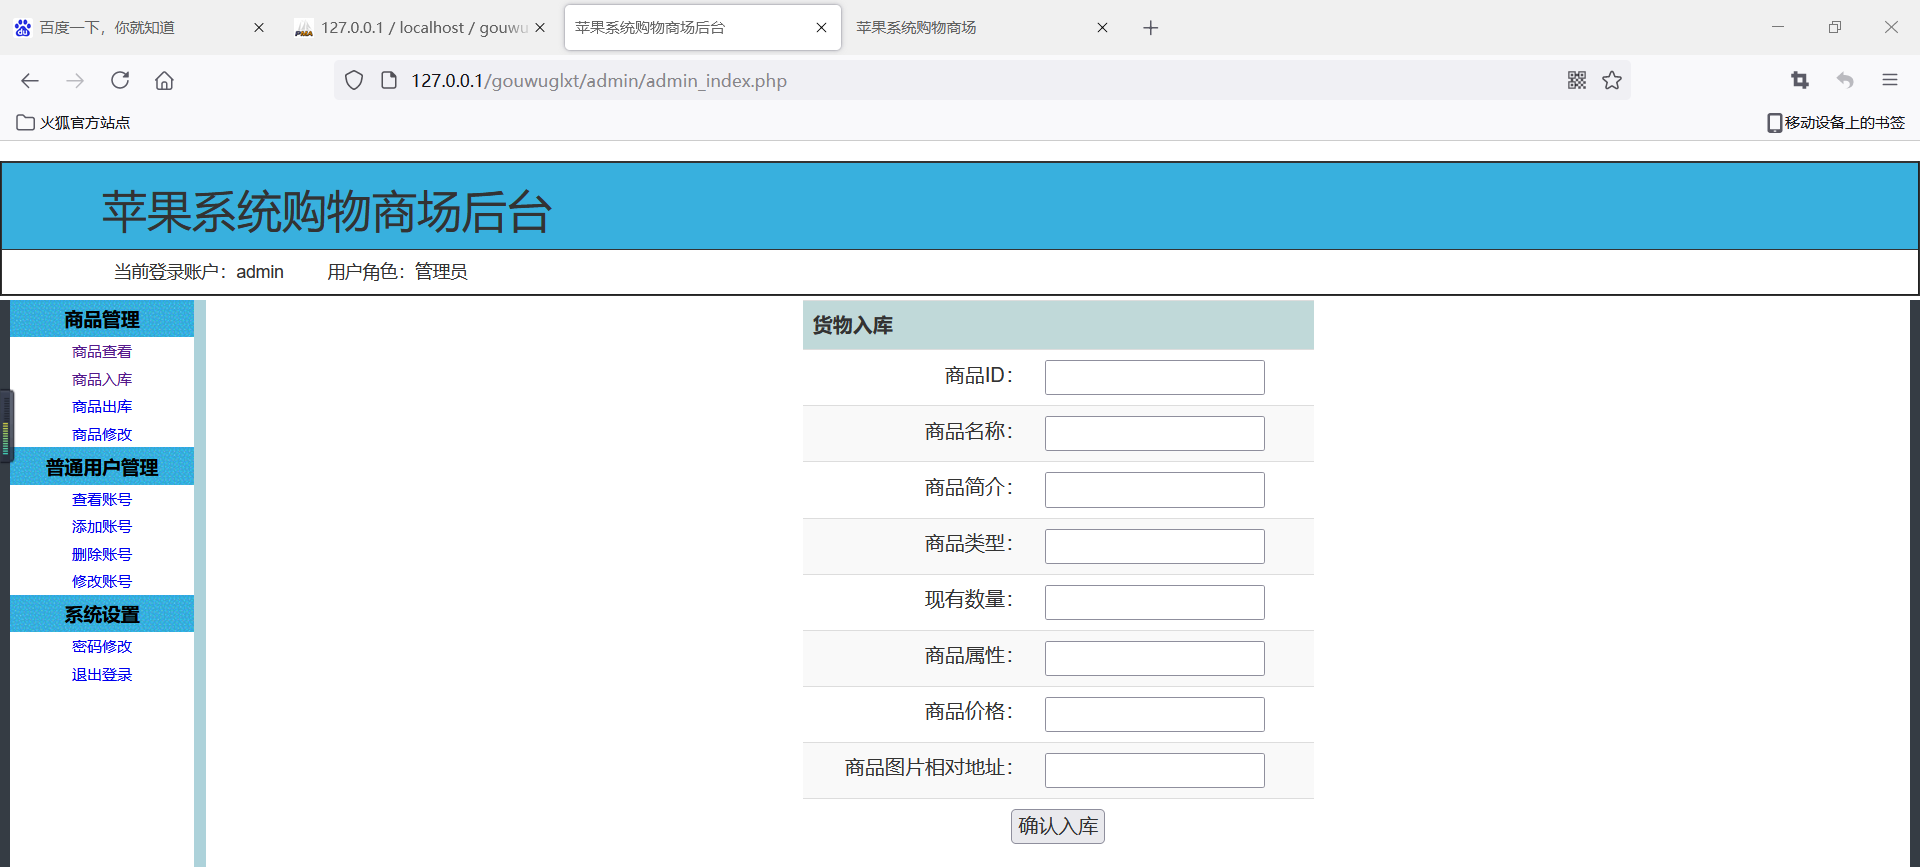Click the 当前登录账户: admin text
The image size is (1920, 867).
(x=199, y=272)
